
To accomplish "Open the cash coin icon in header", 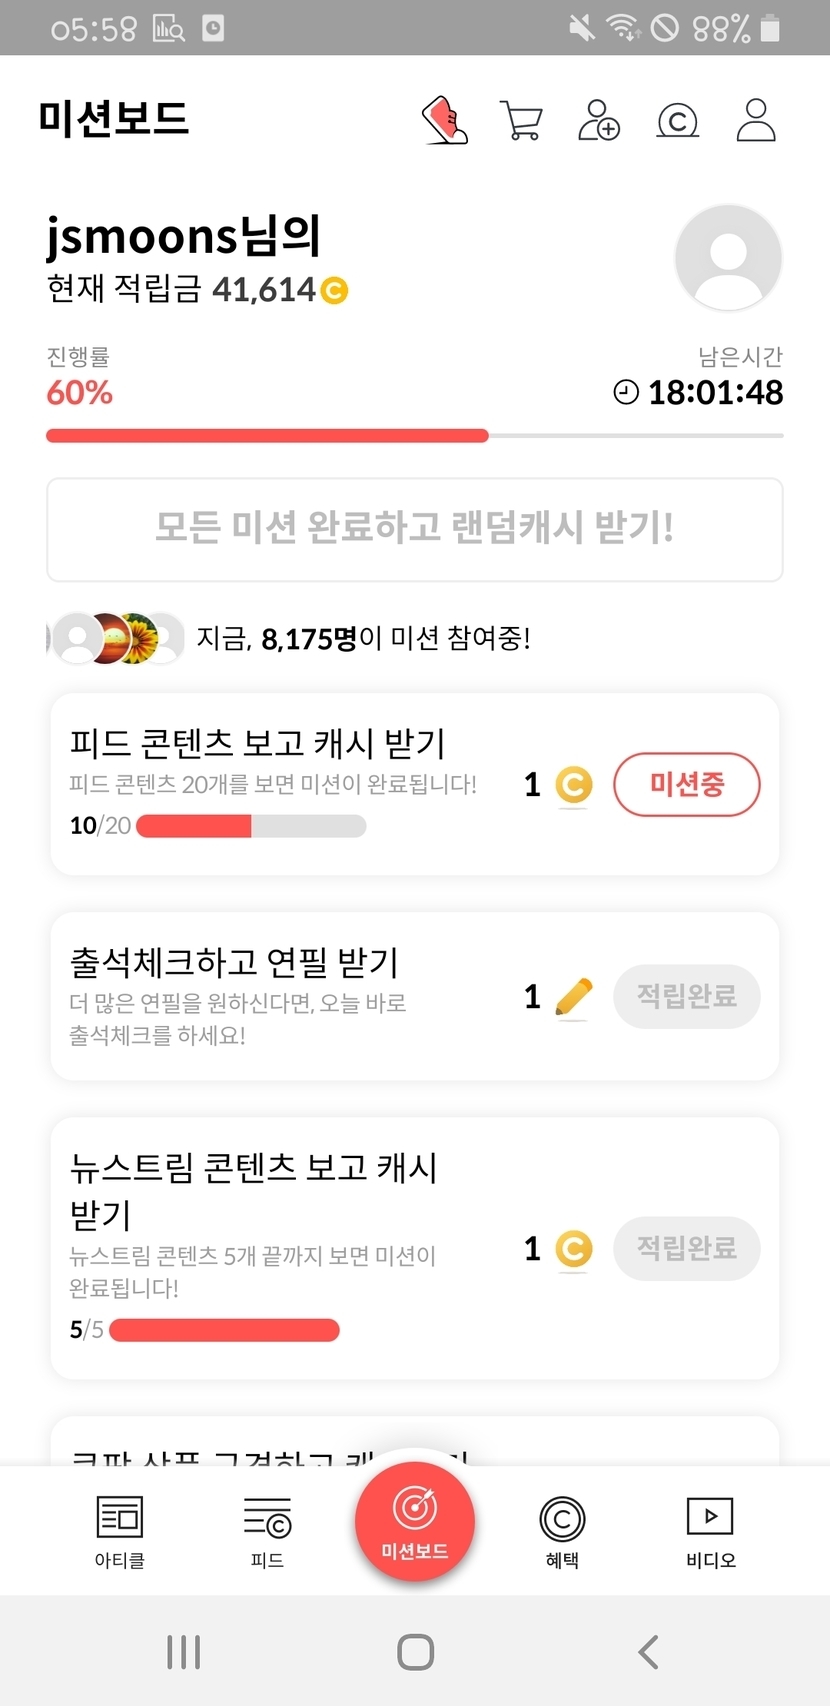I will pyautogui.click(x=677, y=121).
